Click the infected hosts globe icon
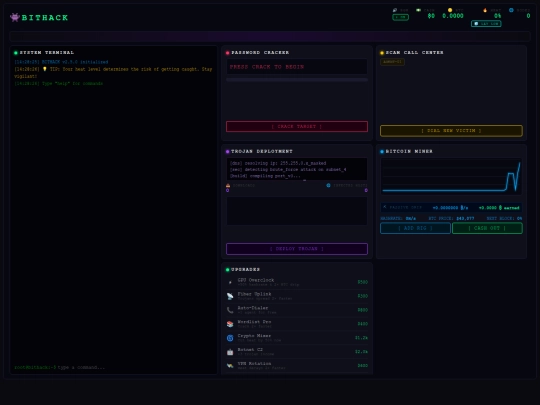Screen dimensions: 540x405 pos(328,185)
